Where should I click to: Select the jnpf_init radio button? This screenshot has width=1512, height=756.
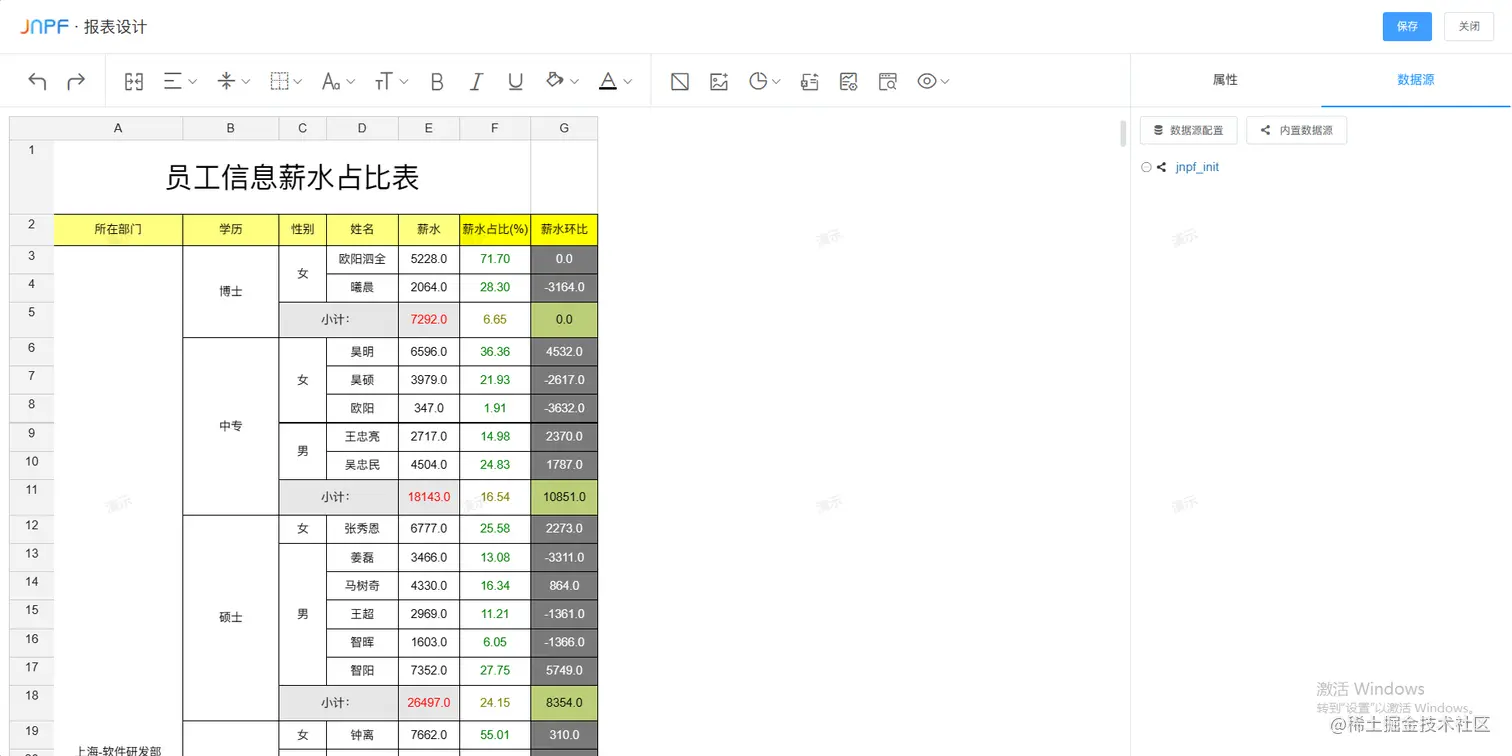click(x=1146, y=167)
